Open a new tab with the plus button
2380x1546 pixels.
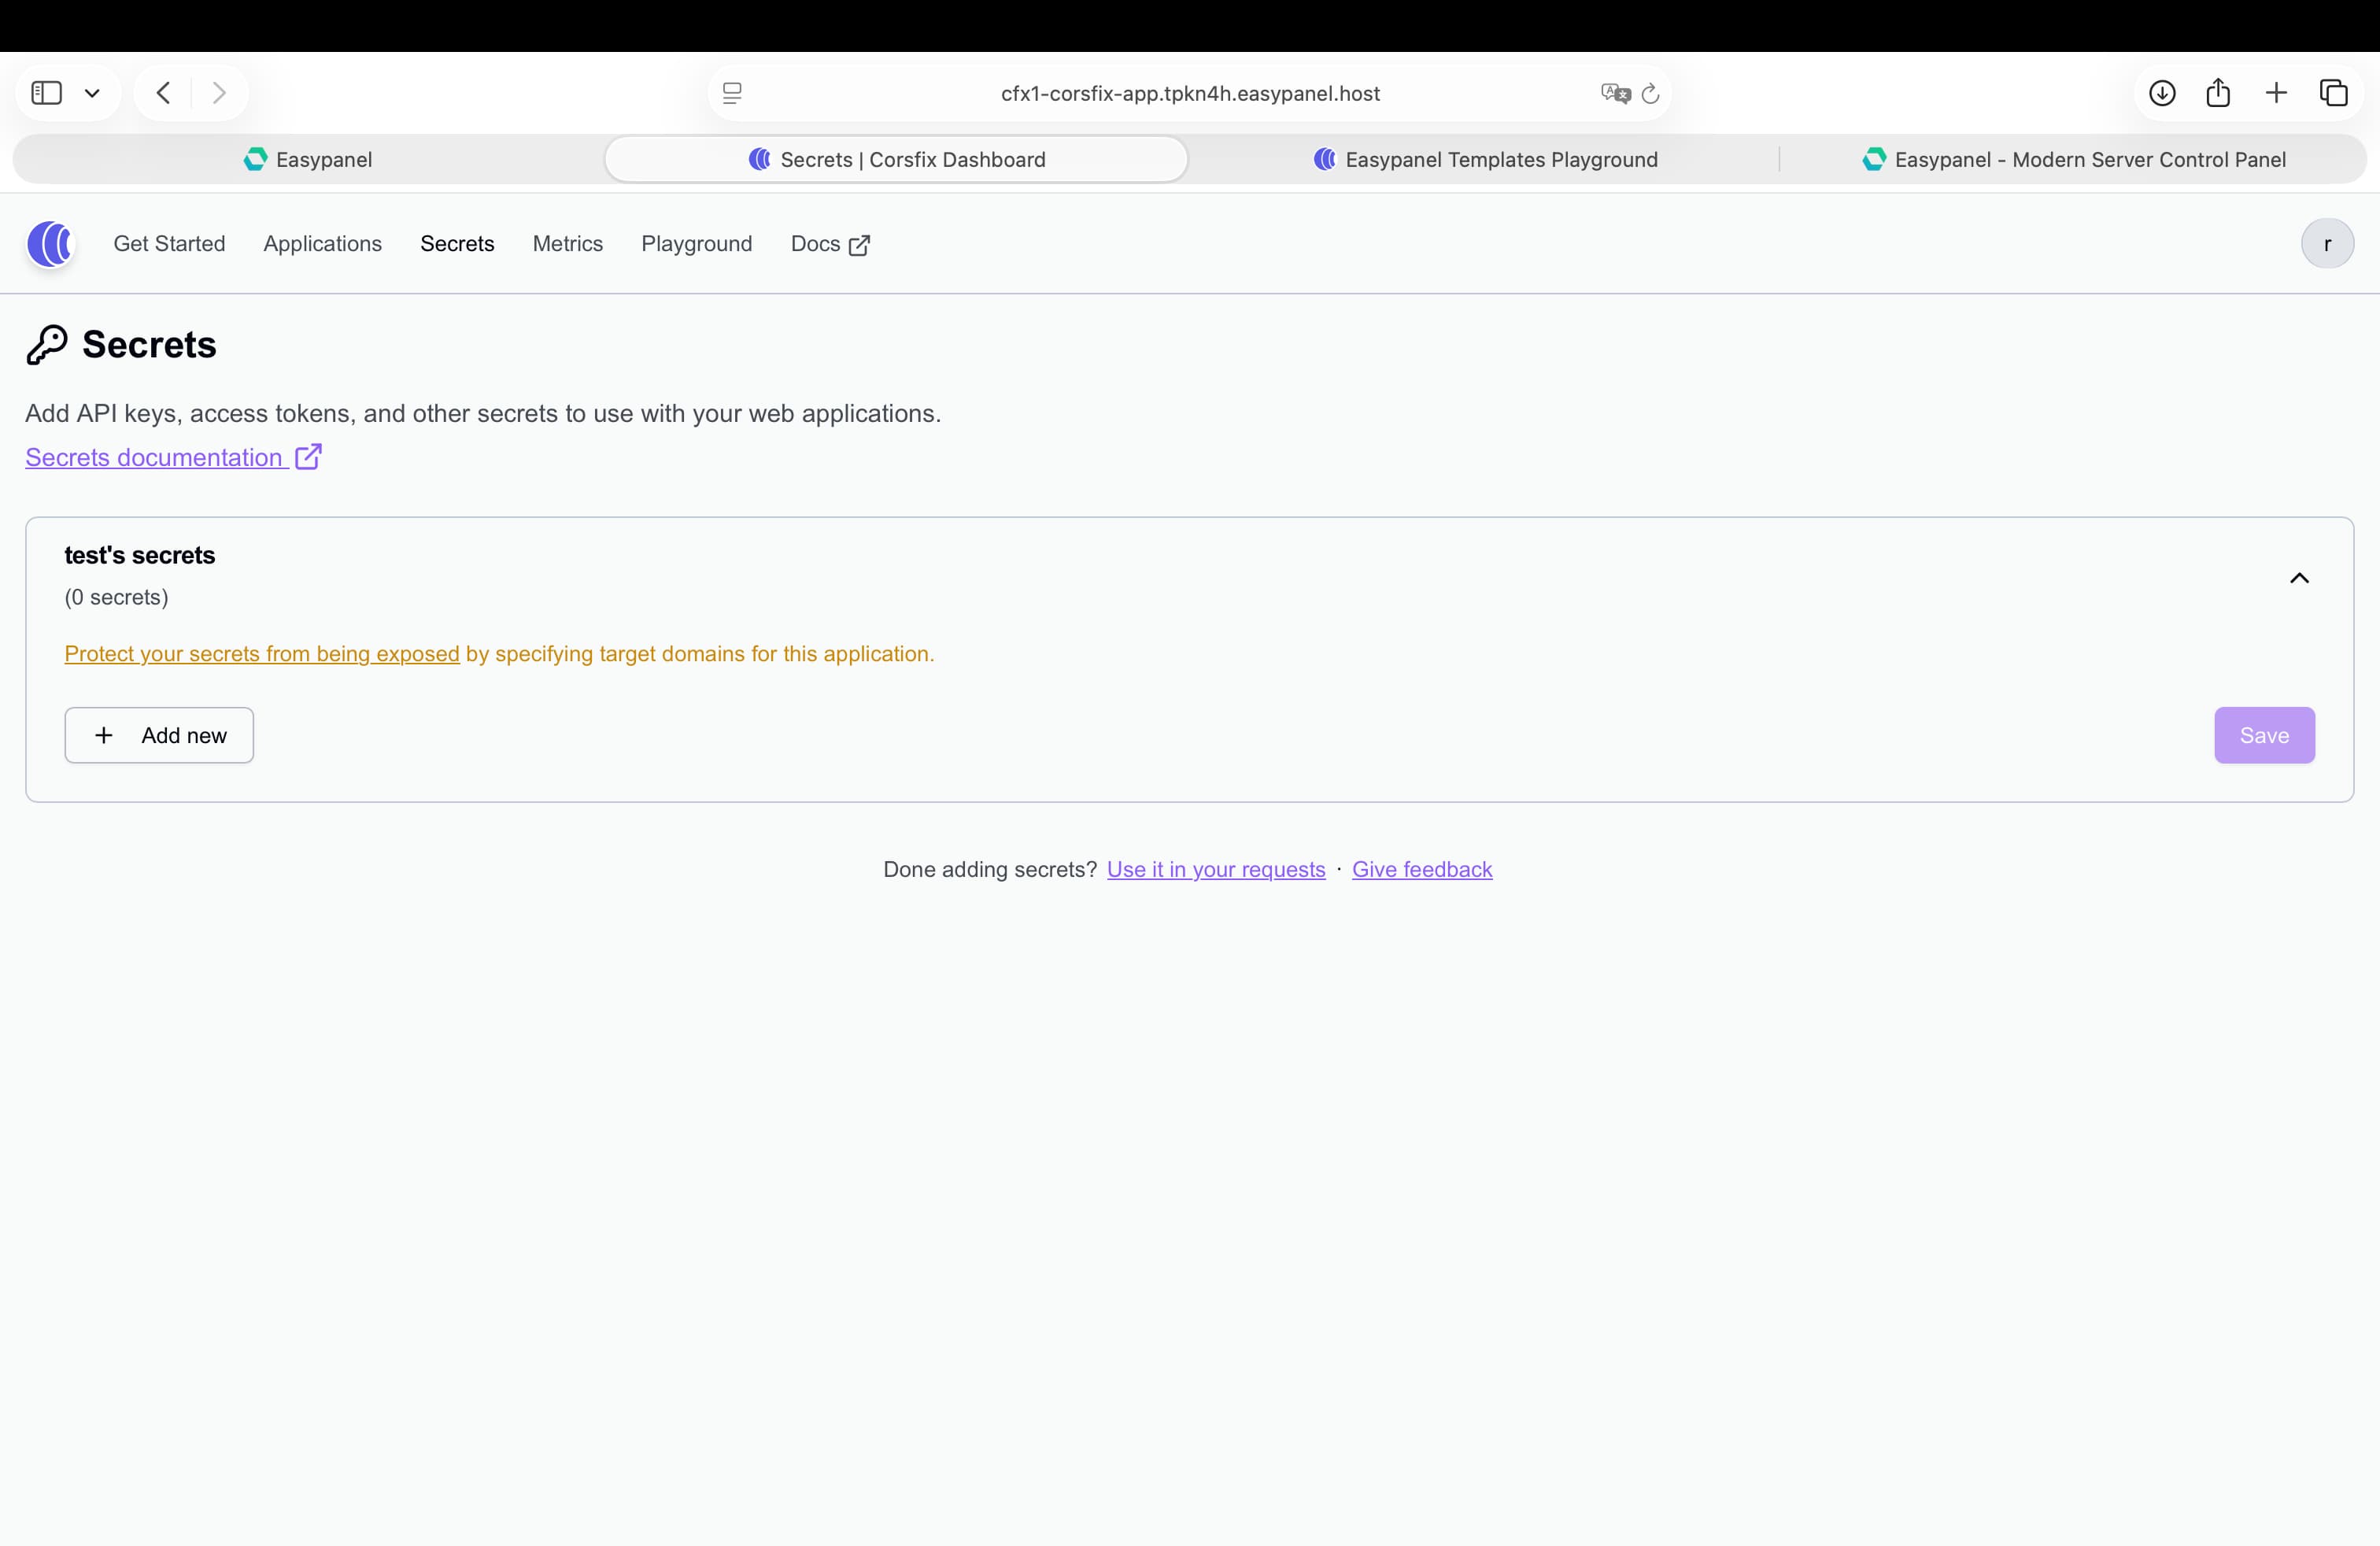coord(2276,93)
